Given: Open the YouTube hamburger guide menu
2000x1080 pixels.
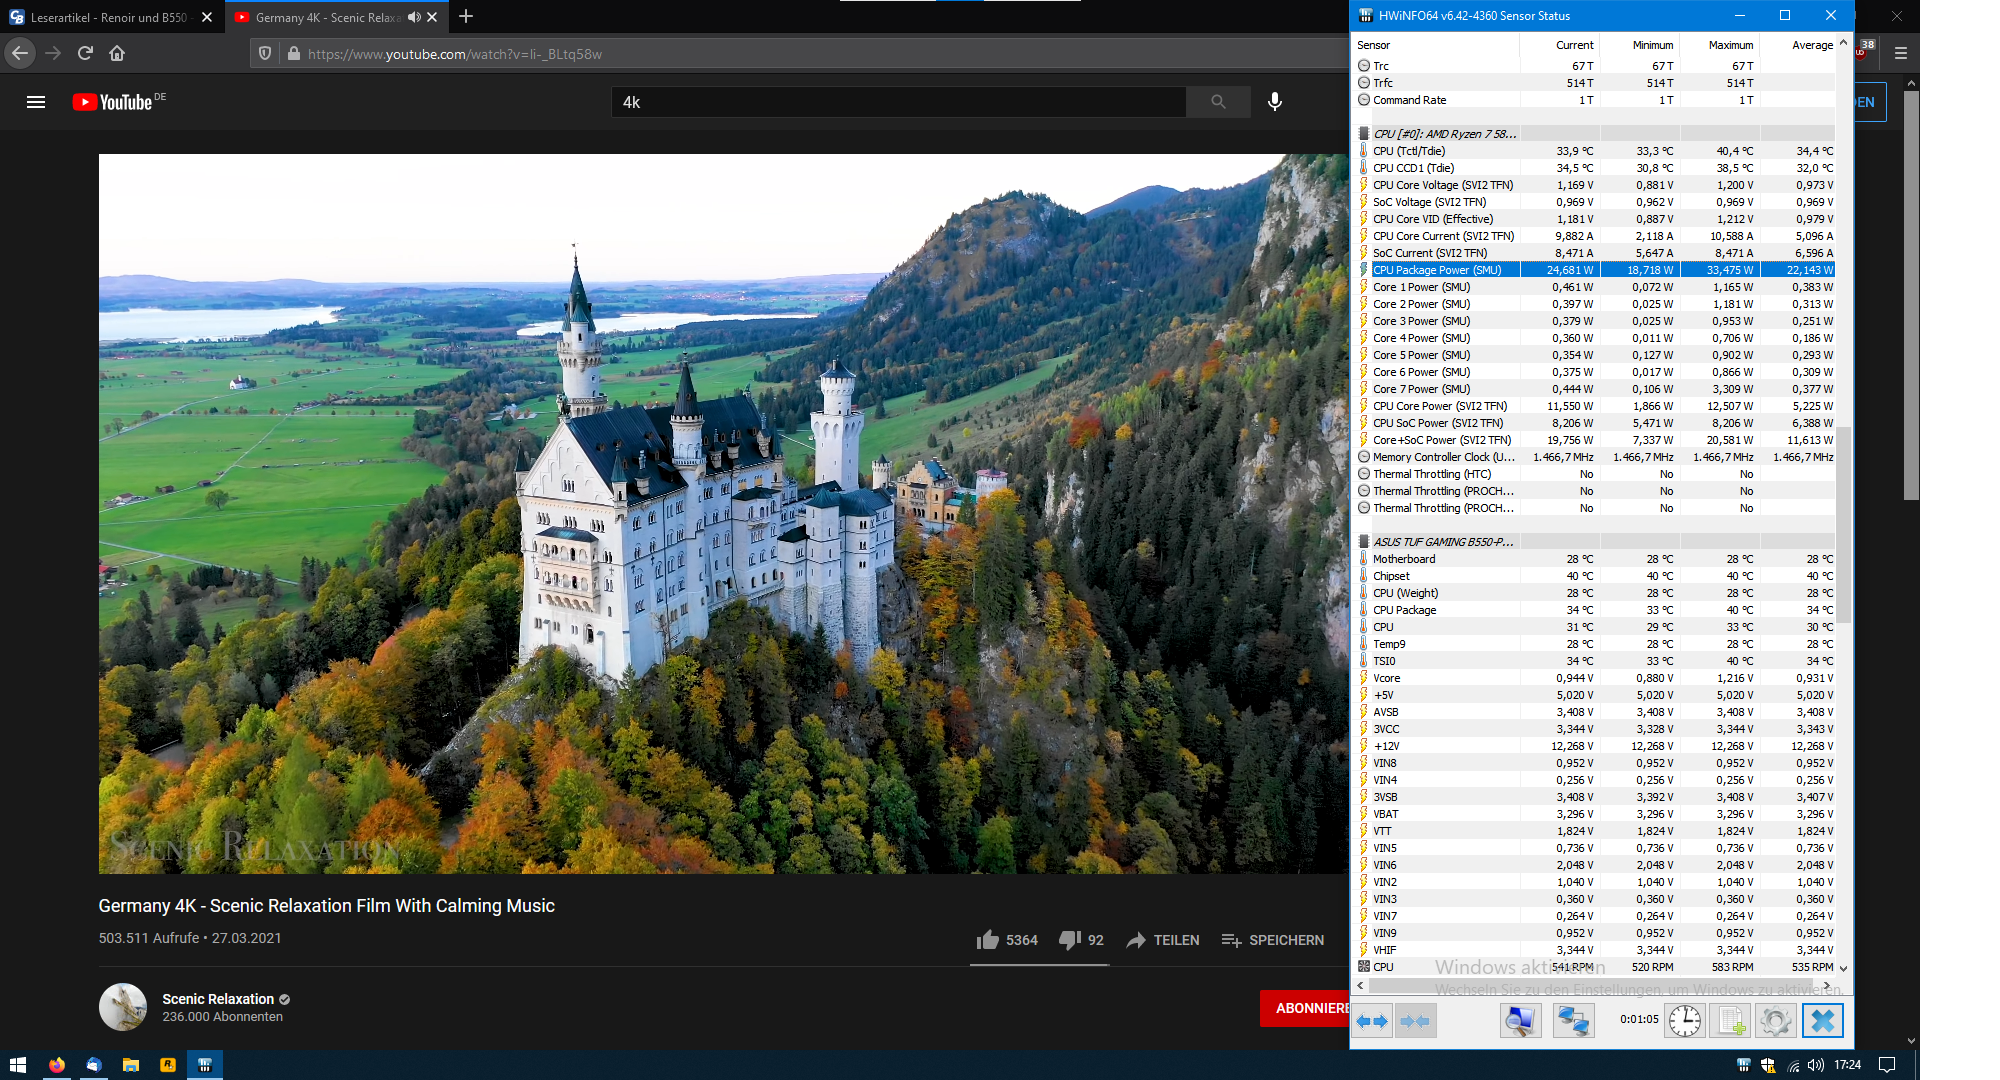Looking at the screenshot, I should (x=36, y=102).
